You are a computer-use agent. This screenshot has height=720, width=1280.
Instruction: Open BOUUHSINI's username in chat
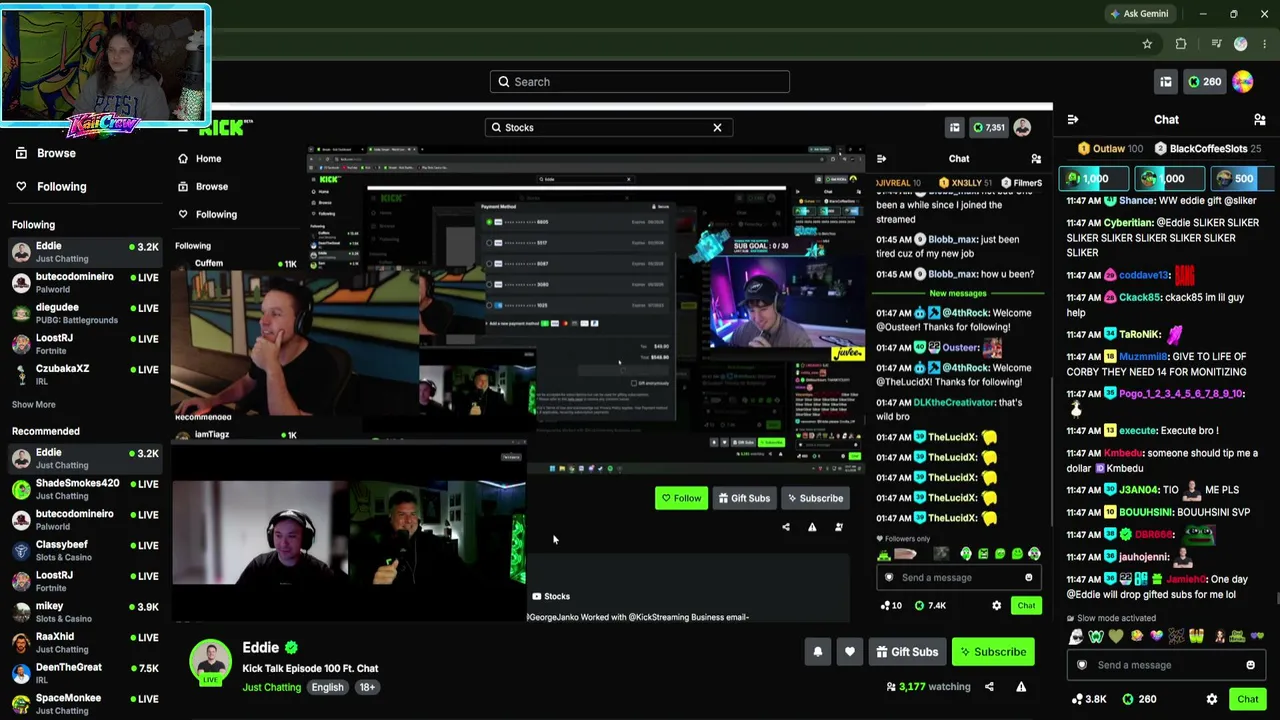(x=1145, y=512)
